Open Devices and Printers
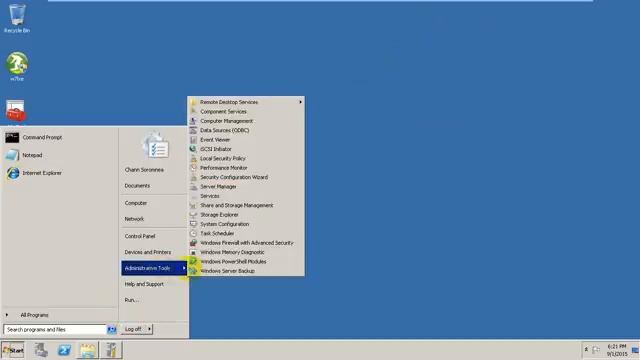Screen dimensions: 640x360 pos(148,252)
